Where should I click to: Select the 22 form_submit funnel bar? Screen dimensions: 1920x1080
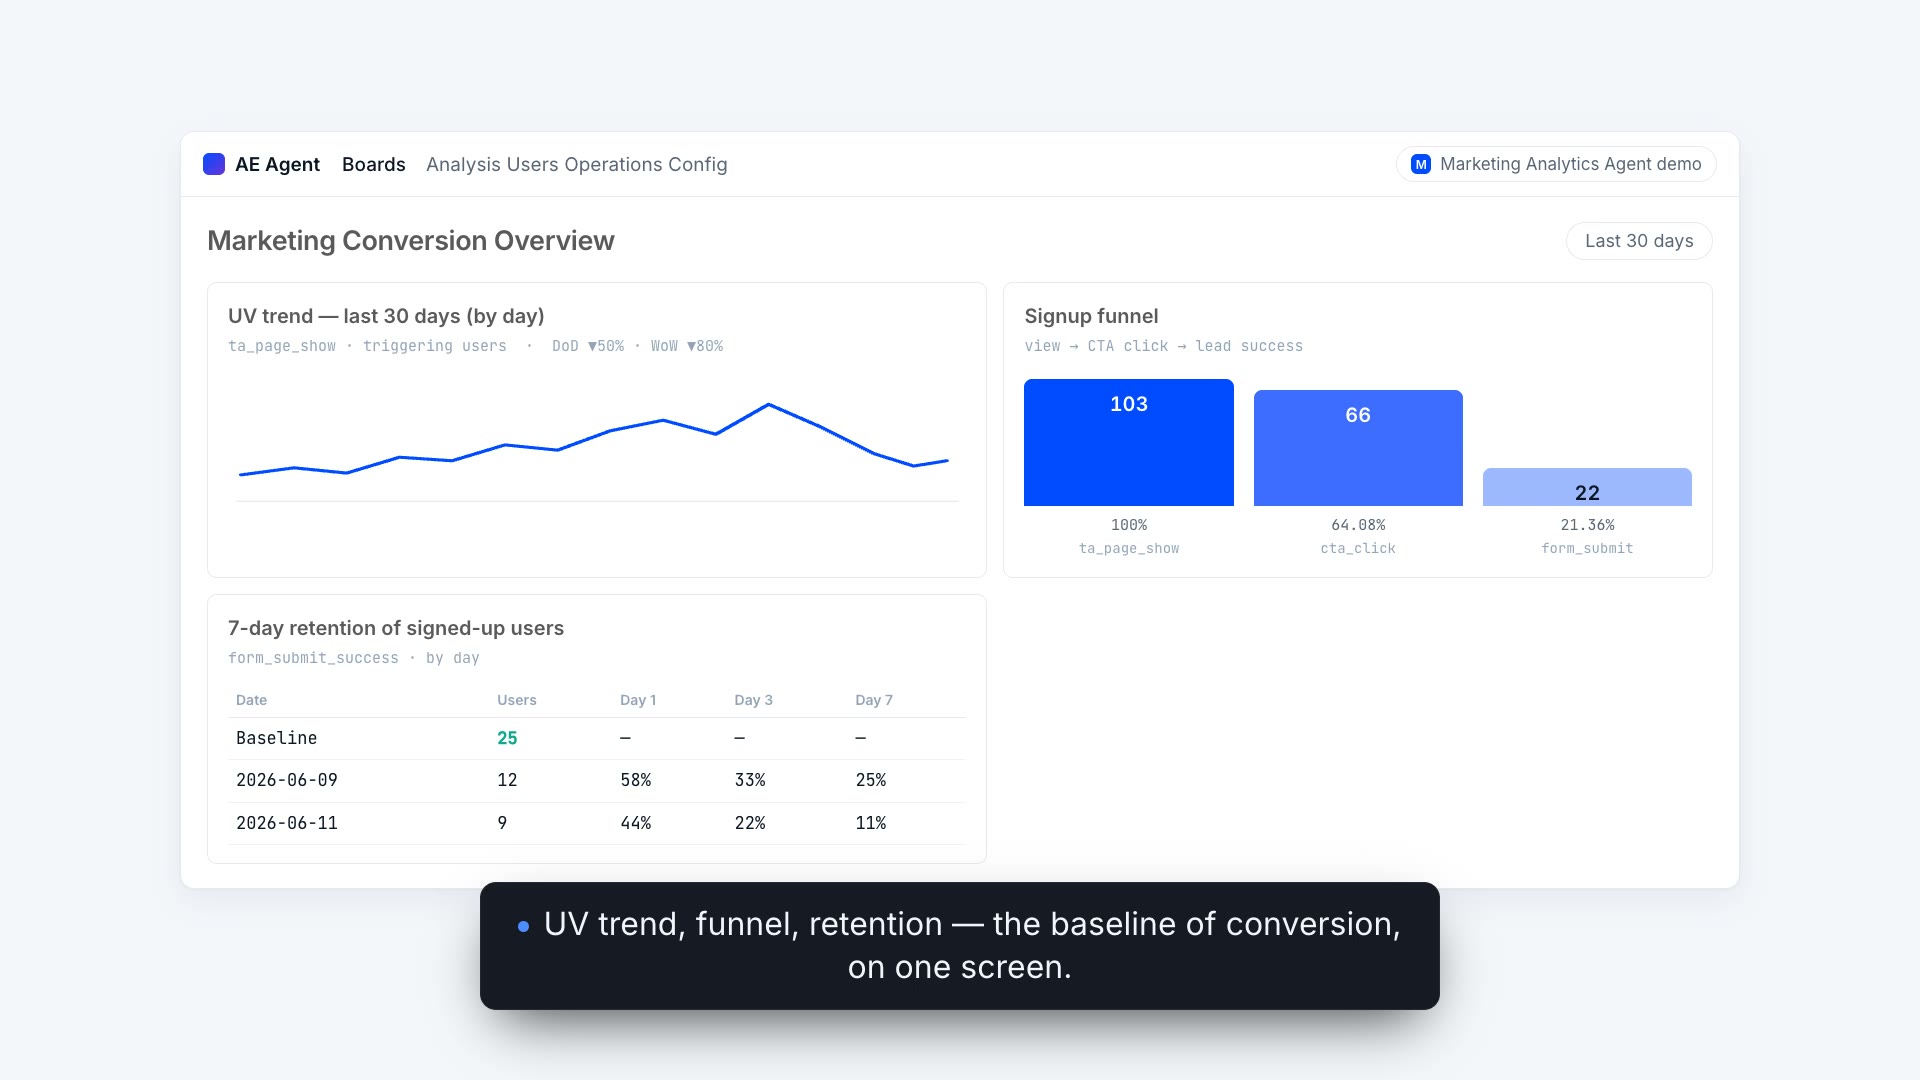[1587, 487]
